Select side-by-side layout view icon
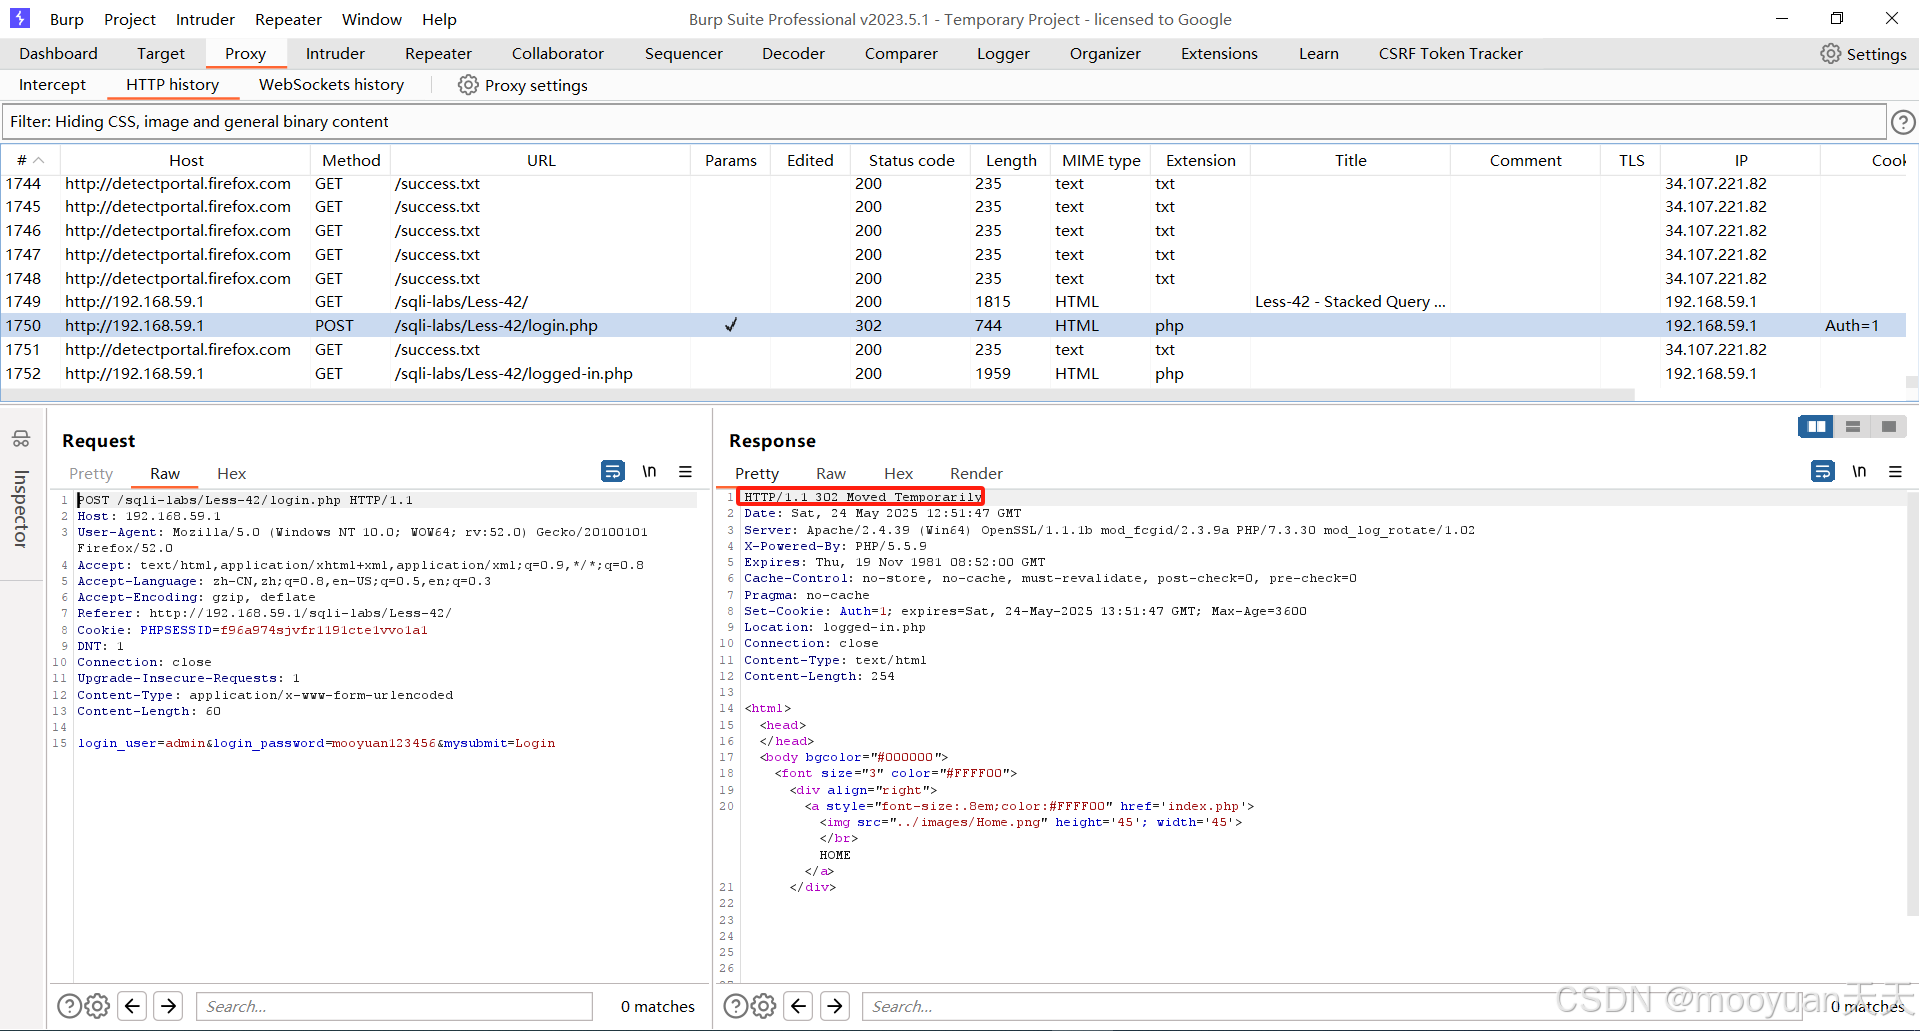Image resolution: width=1920 pixels, height=1031 pixels. click(1816, 427)
